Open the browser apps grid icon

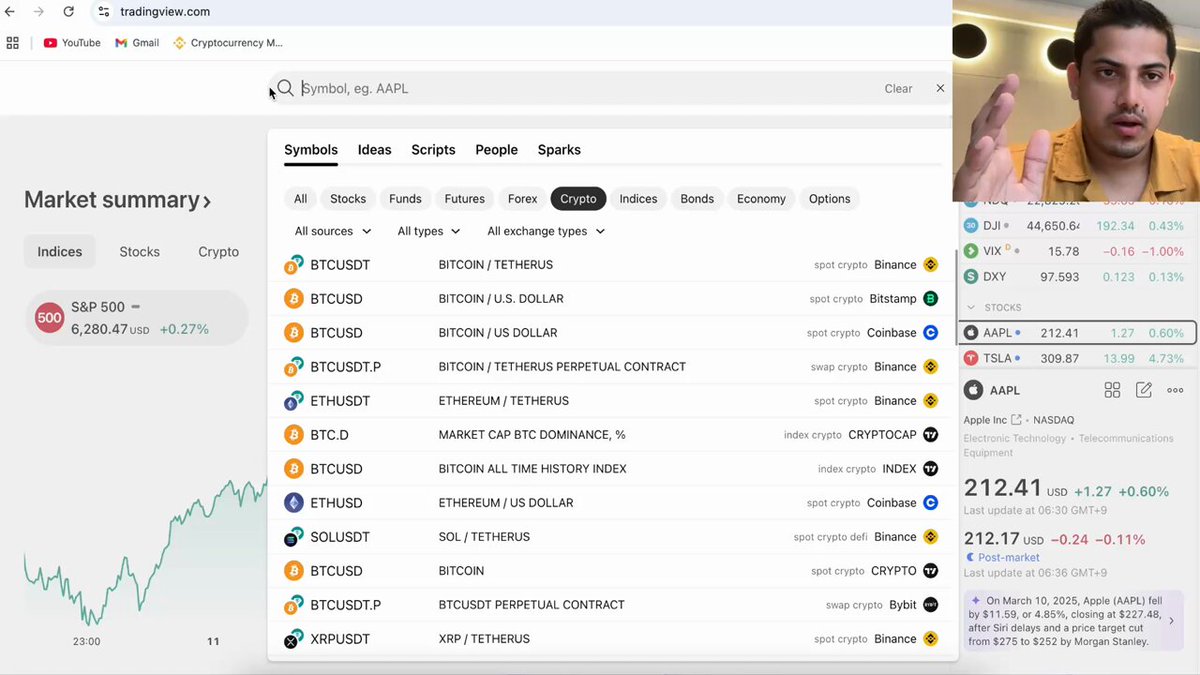pyautogui.click(x=13, y=43)
